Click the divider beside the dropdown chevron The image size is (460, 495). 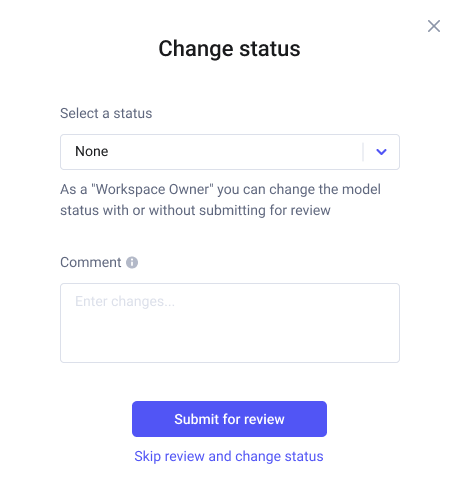point(363,152)
